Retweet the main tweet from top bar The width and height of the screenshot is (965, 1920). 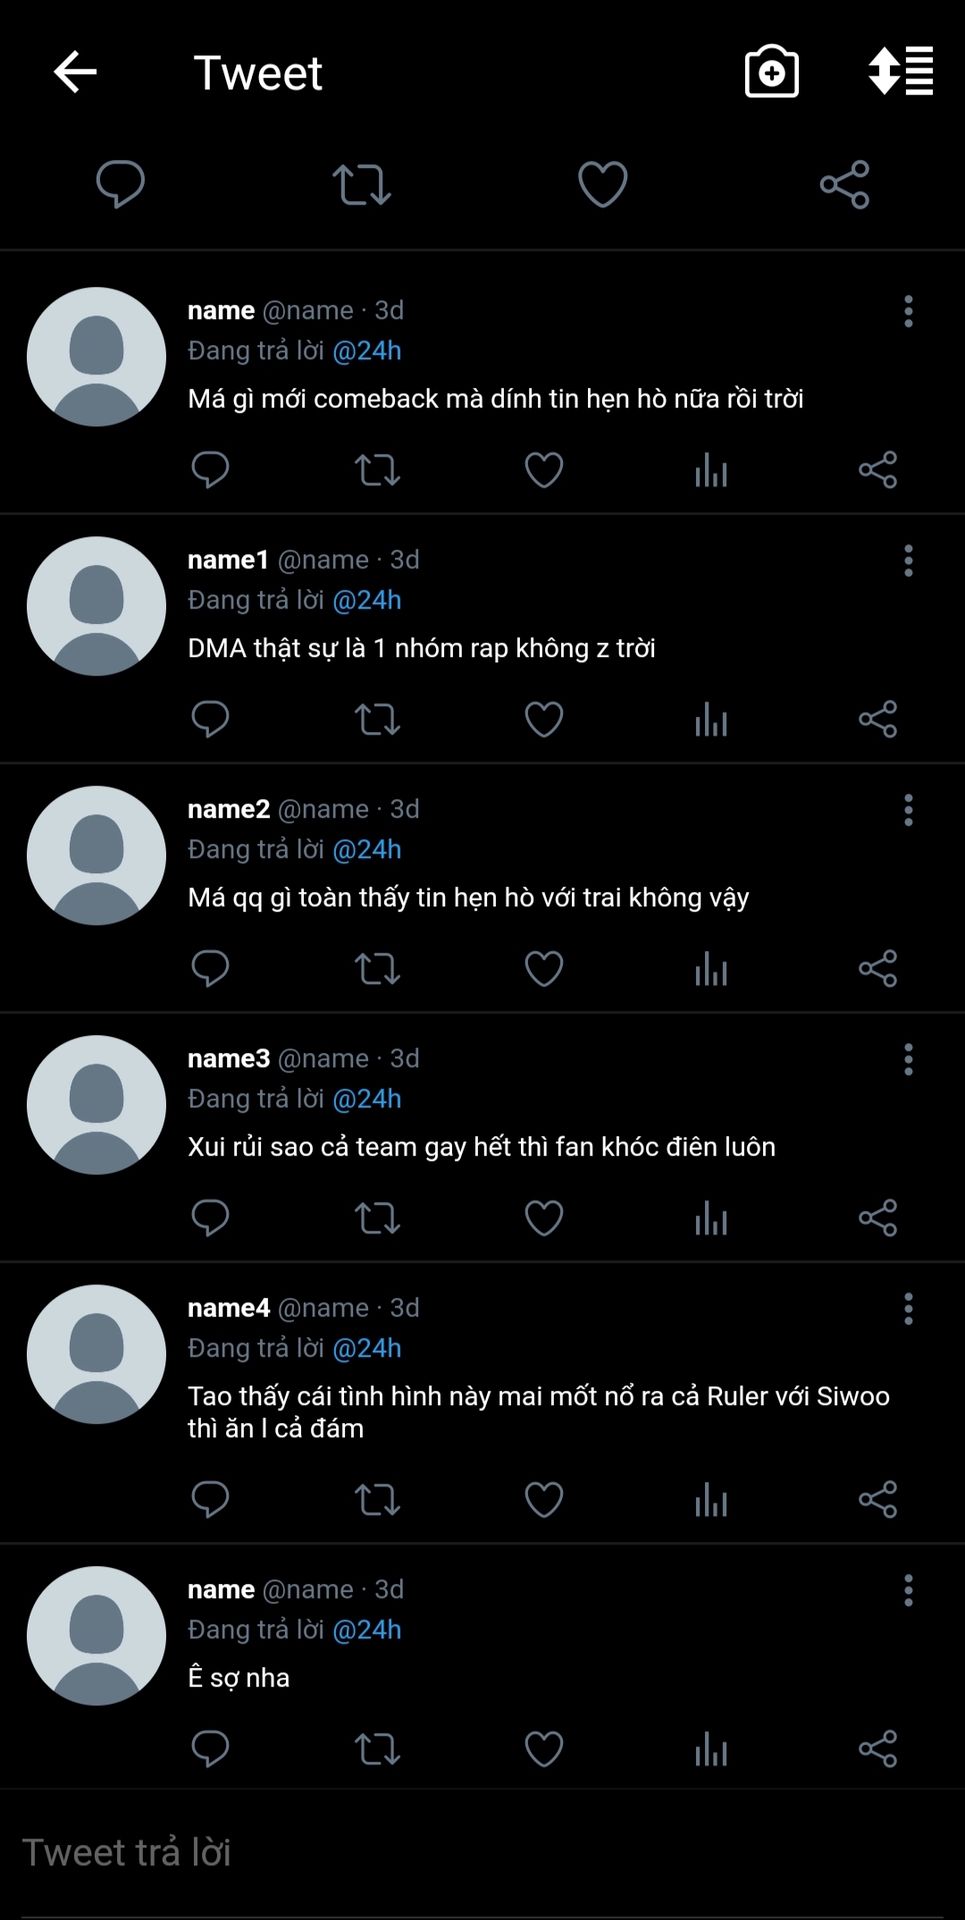point(361,185)
